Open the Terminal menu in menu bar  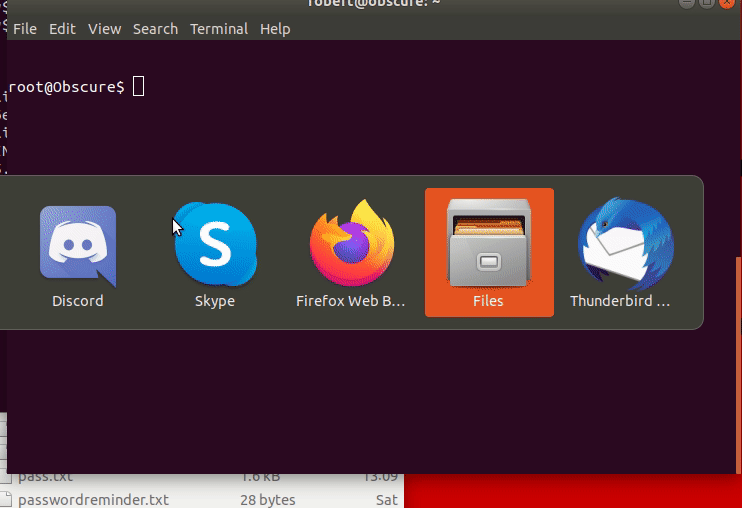coord(219,29)
